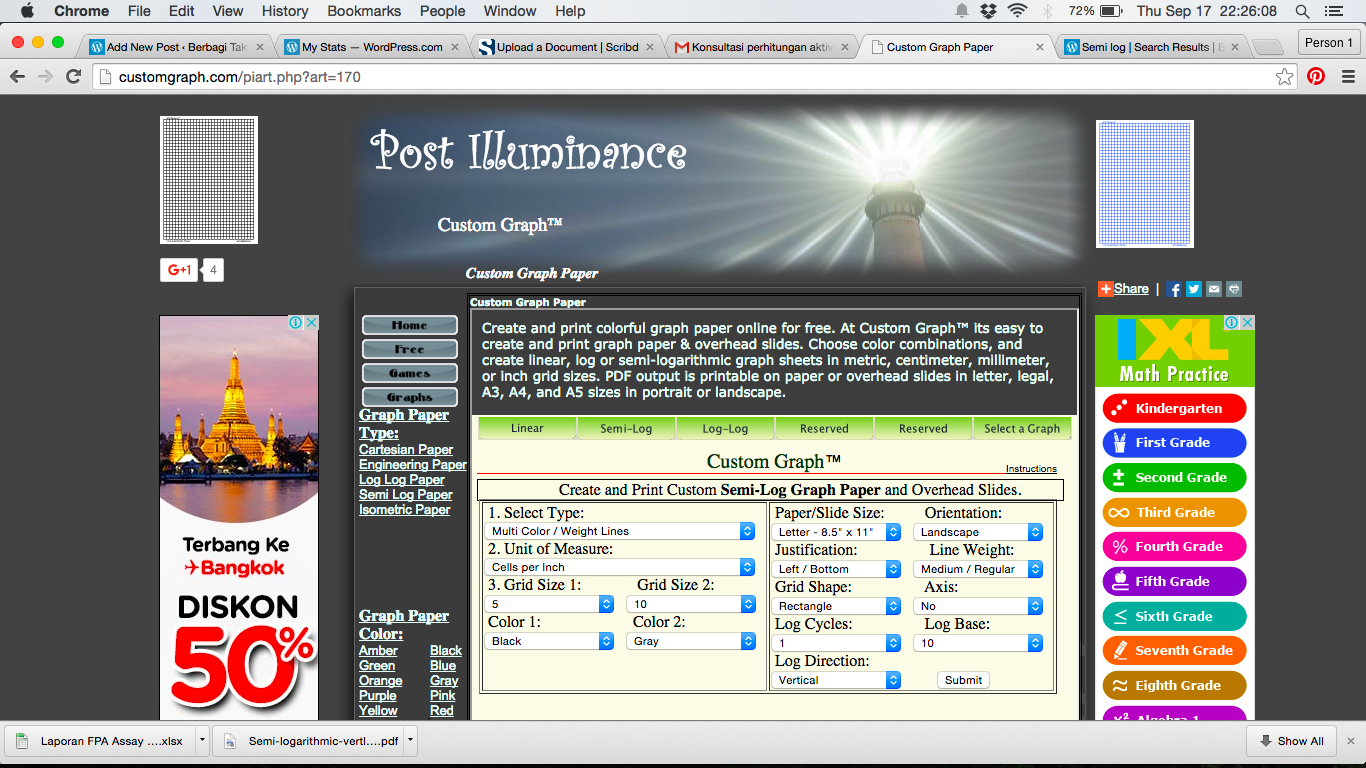Open the Color 2 Gray dropdown
Viewport: 1366px width, 768px height.
691,641
